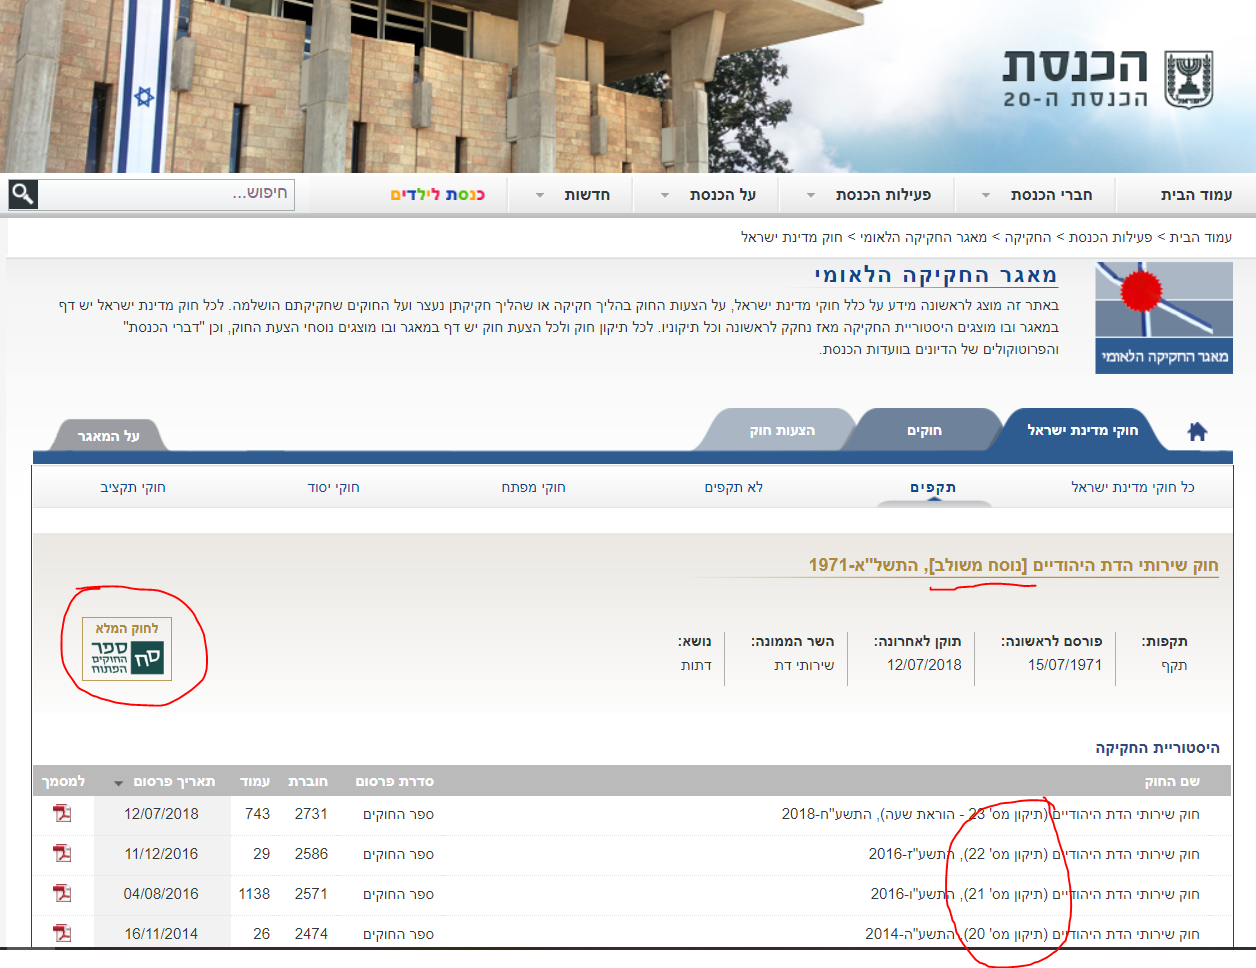Click booklet number 2571
This screenshot has width=1256, height=968.
click(311, 894)
